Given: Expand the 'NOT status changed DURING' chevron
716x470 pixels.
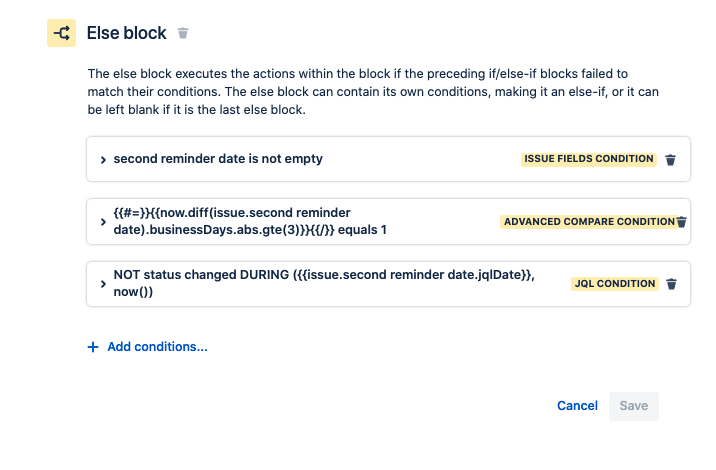Looking at the screenshot, I should click(x=103, y=284).
